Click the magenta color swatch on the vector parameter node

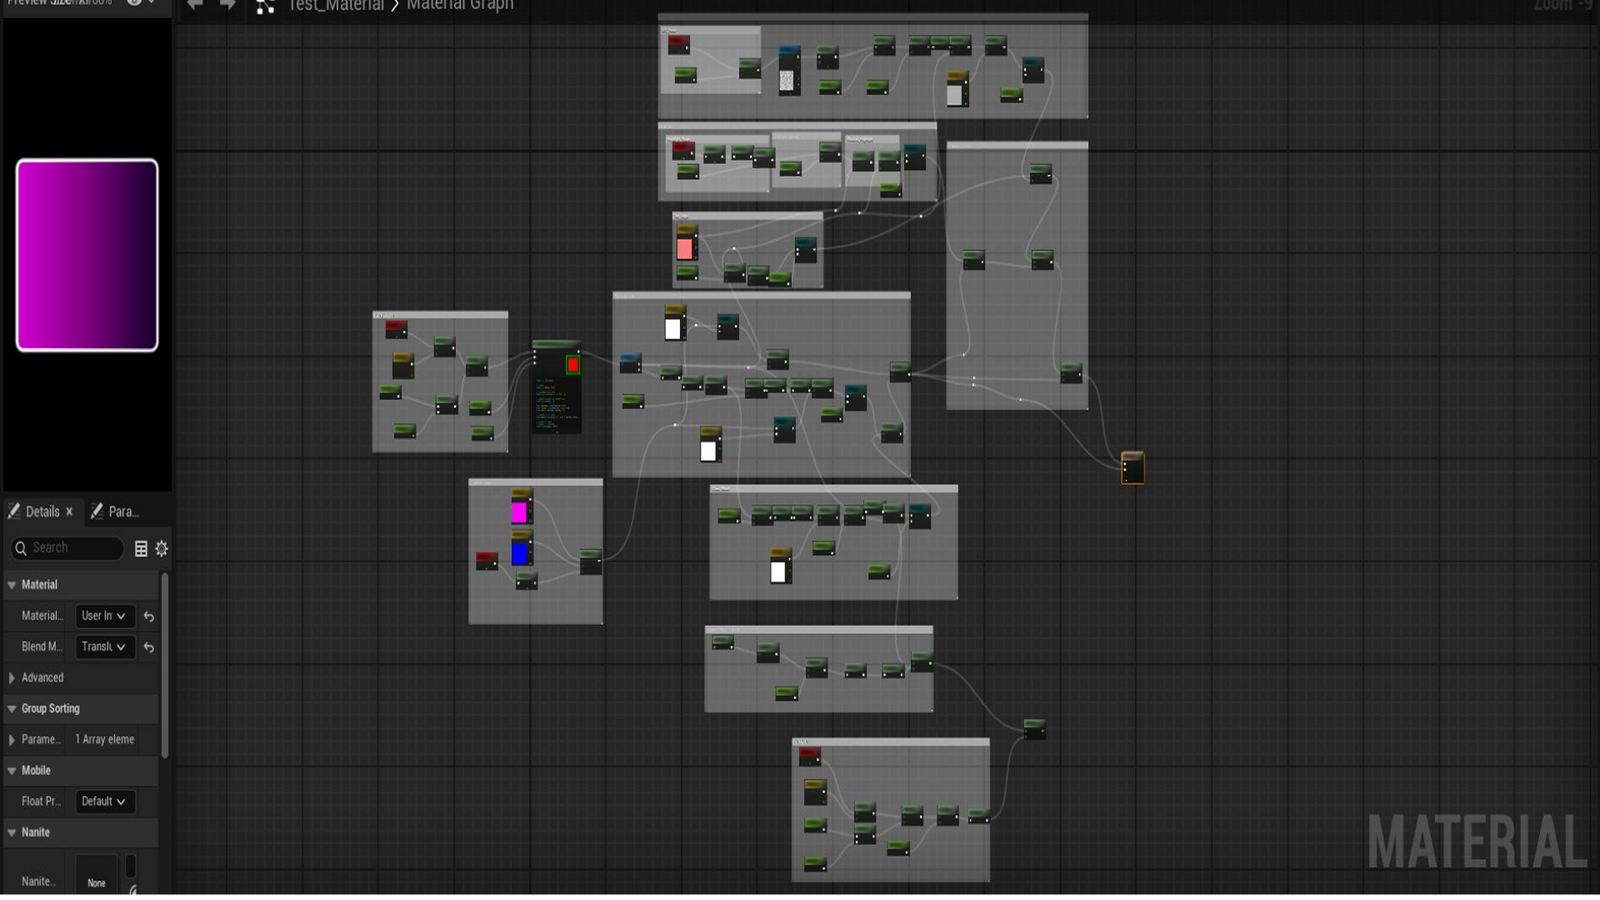point(519,512)
